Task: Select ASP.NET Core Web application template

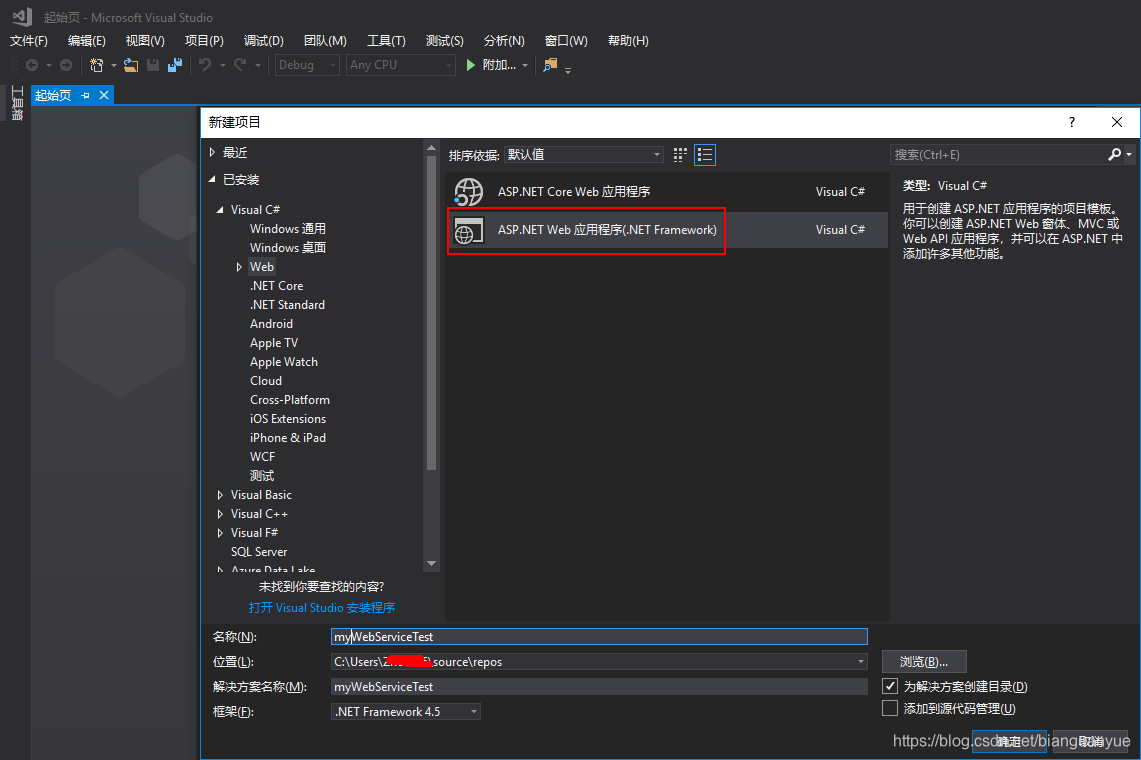Action: click(667, 192)
